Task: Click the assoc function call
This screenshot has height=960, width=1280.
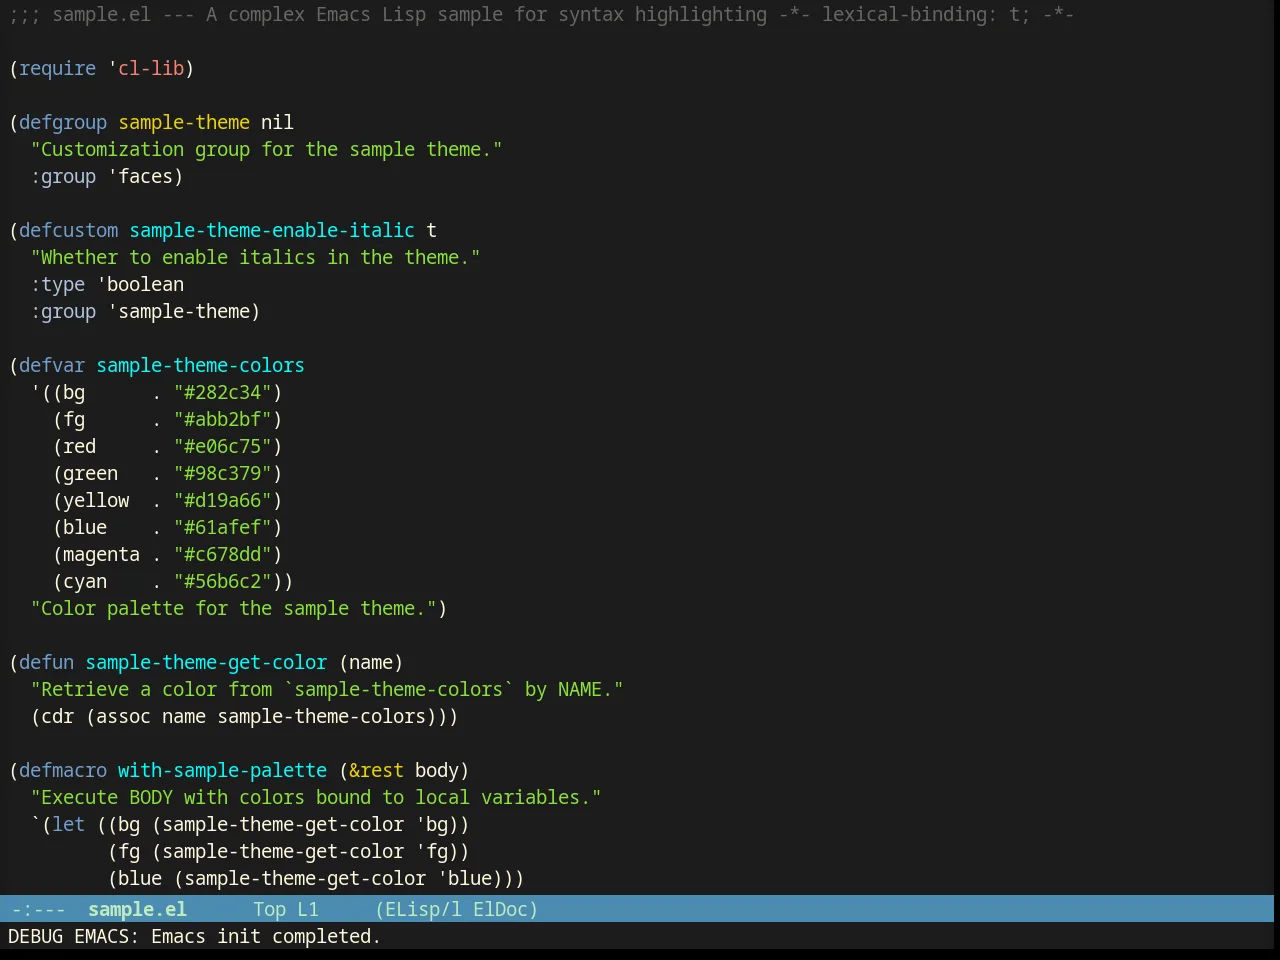Action: [123, 716]
